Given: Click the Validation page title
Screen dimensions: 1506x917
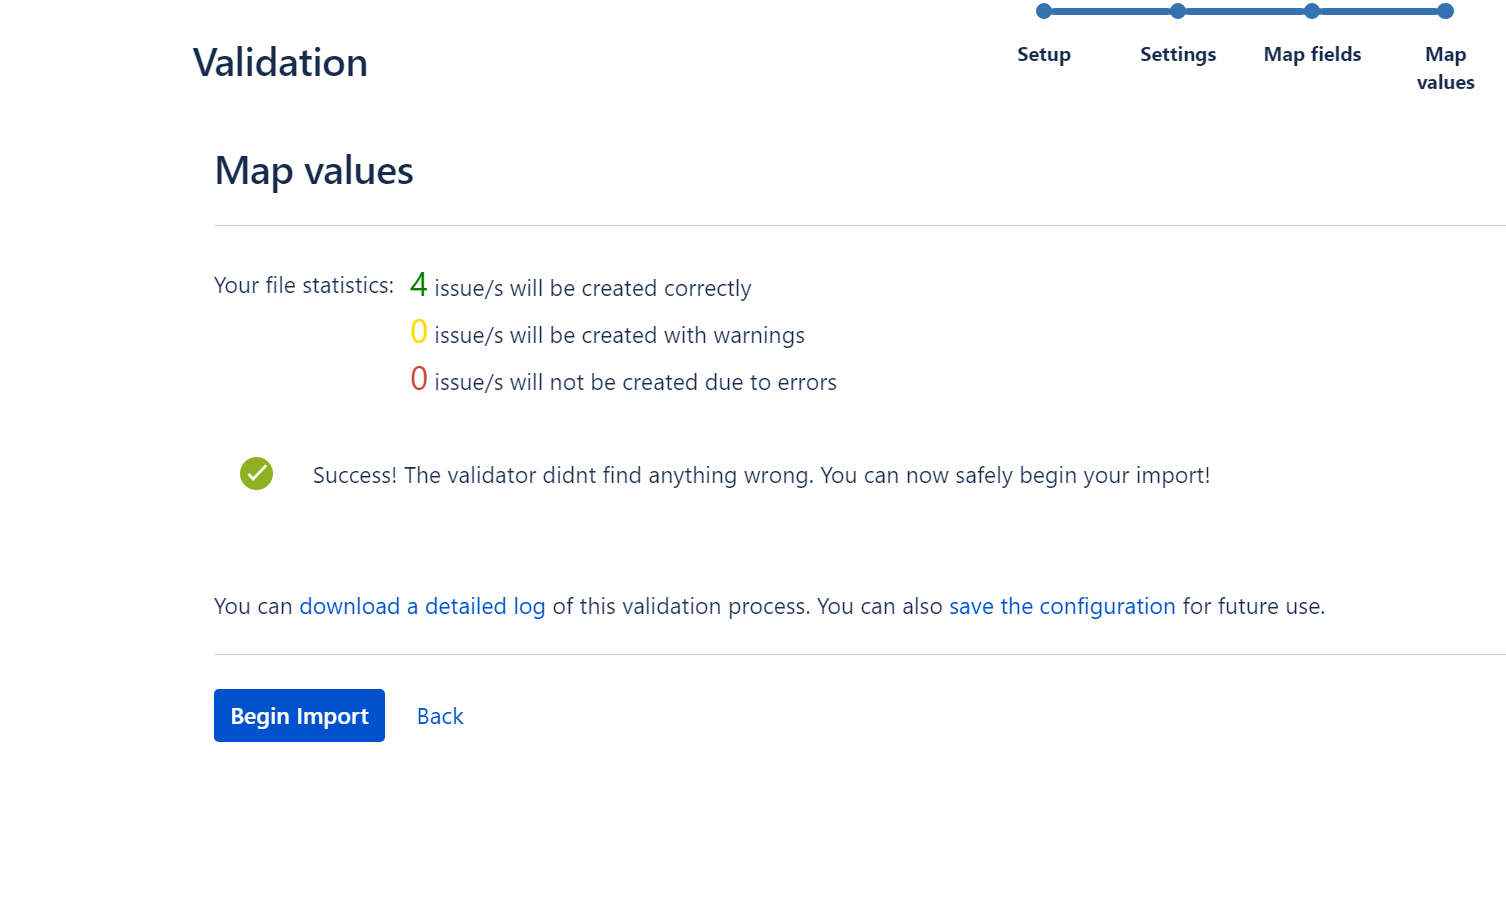Looking at the screenshot, I should [x=280, y=62].
